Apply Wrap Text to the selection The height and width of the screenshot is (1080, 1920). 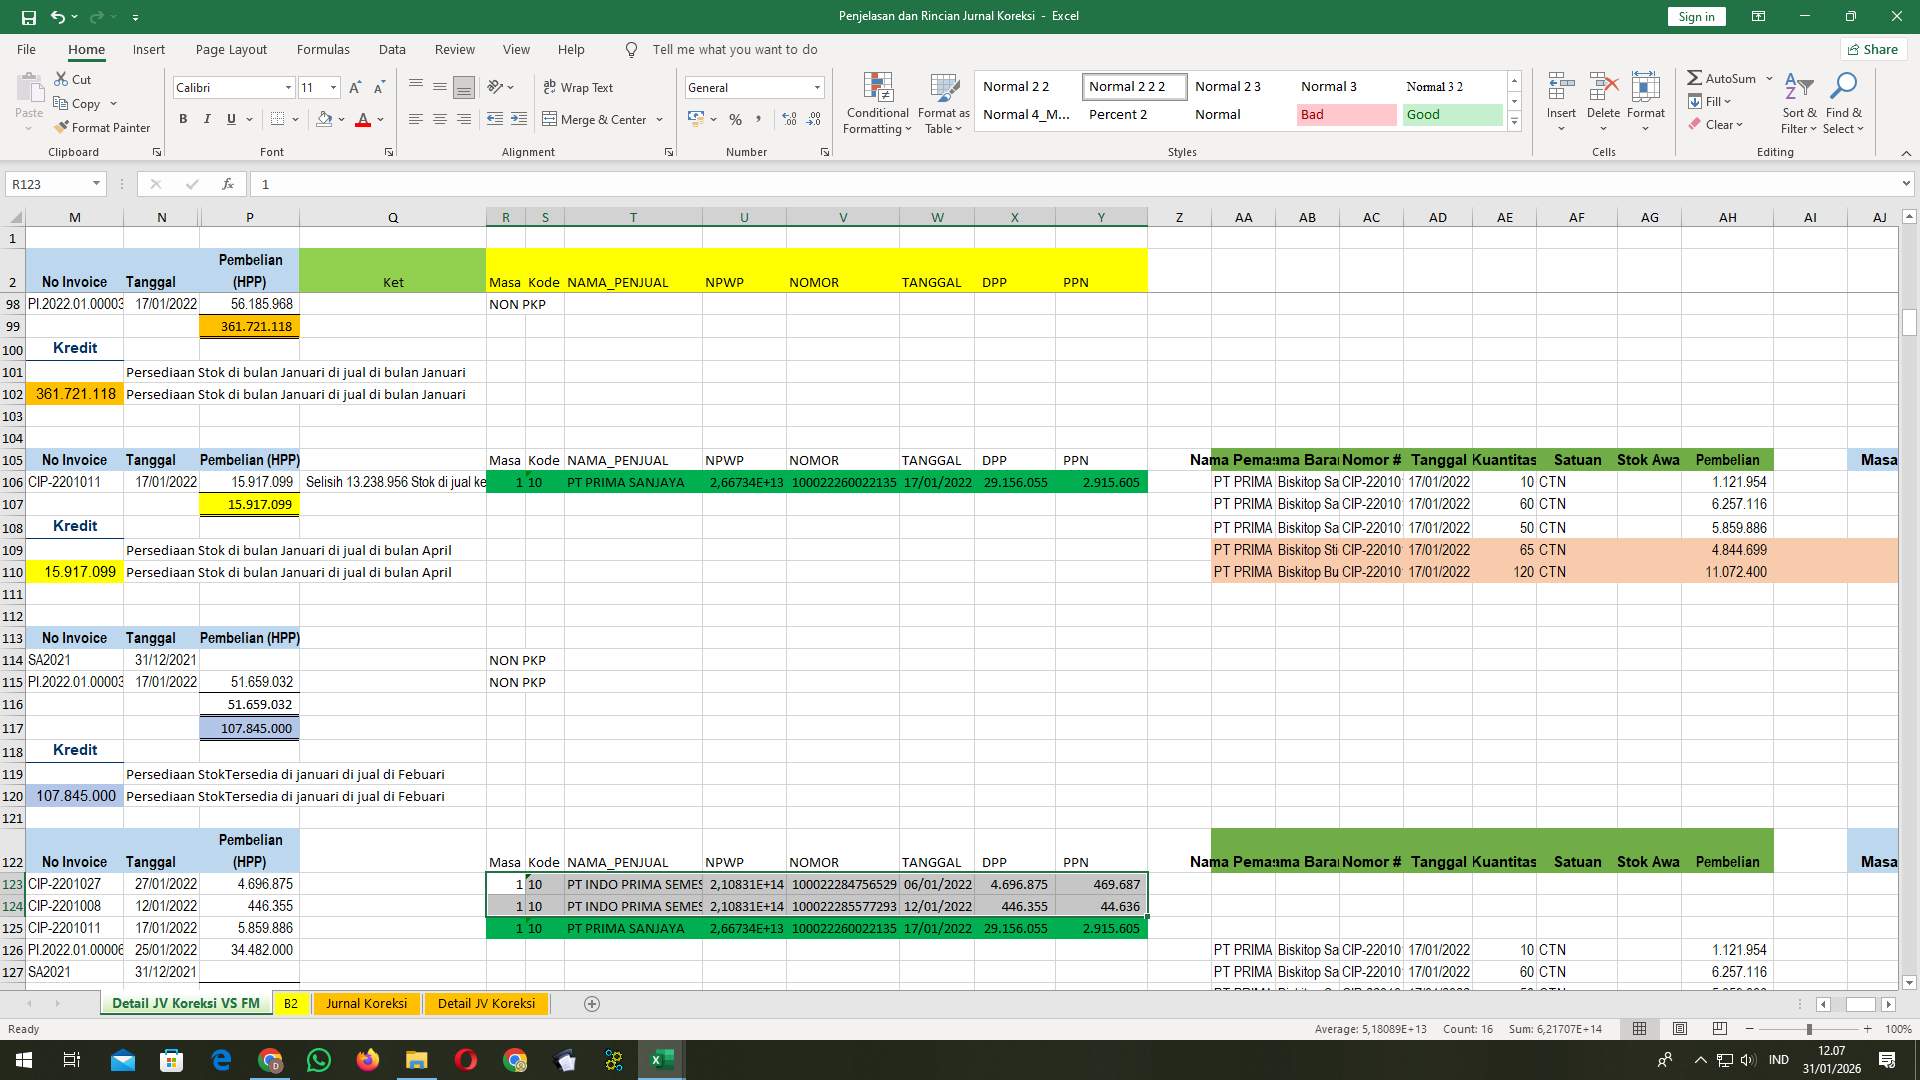[580, 87]
